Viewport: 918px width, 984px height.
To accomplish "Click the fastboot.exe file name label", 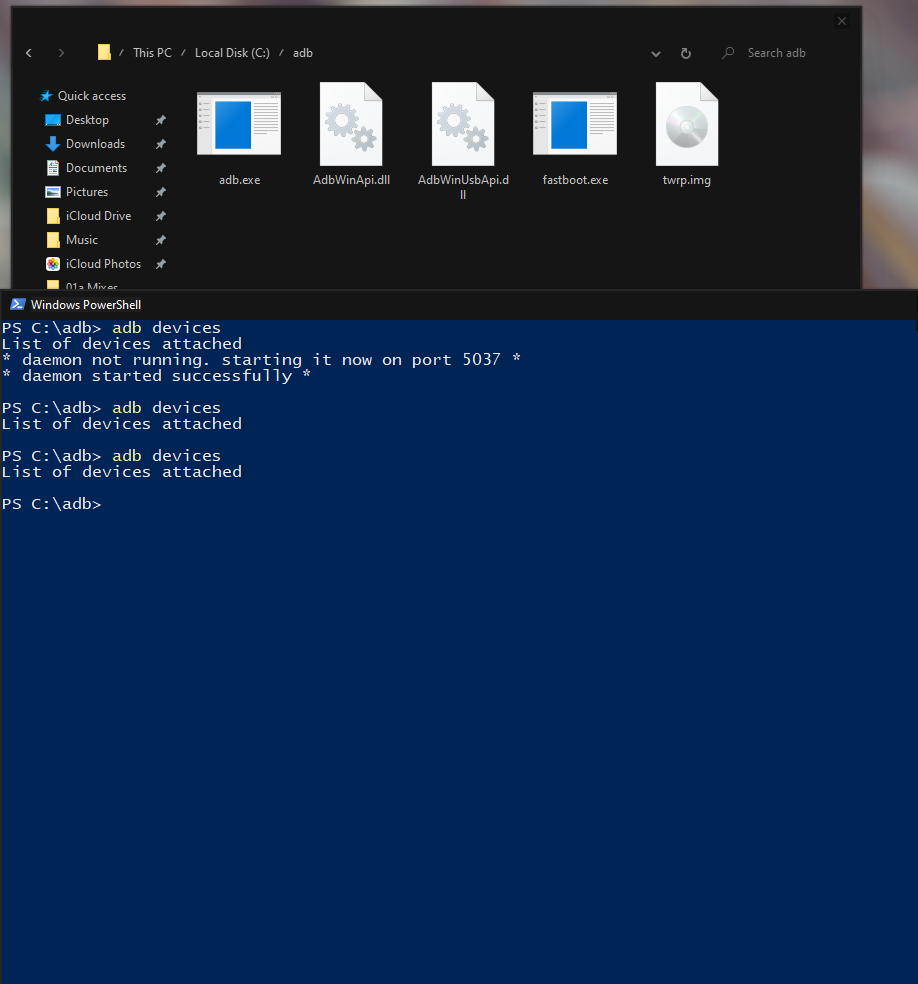I will (x=575, y=180).
